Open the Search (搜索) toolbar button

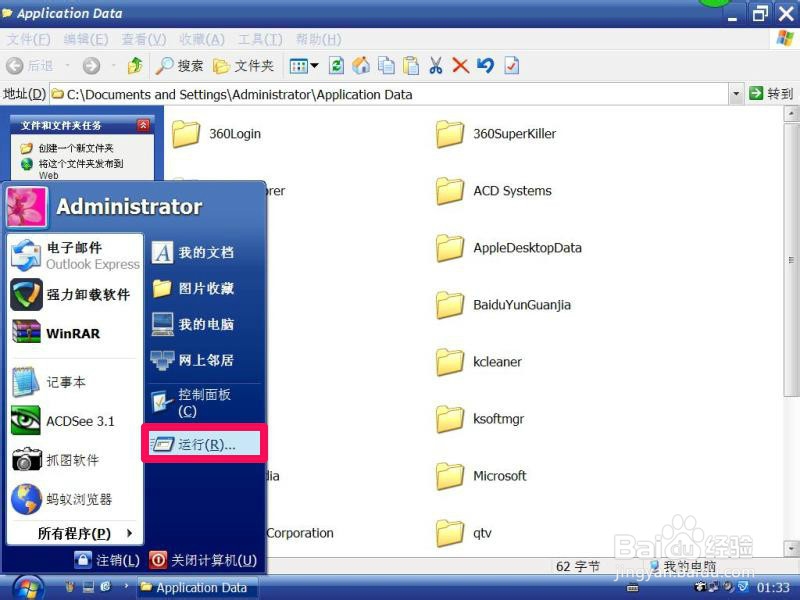[179, 65]
